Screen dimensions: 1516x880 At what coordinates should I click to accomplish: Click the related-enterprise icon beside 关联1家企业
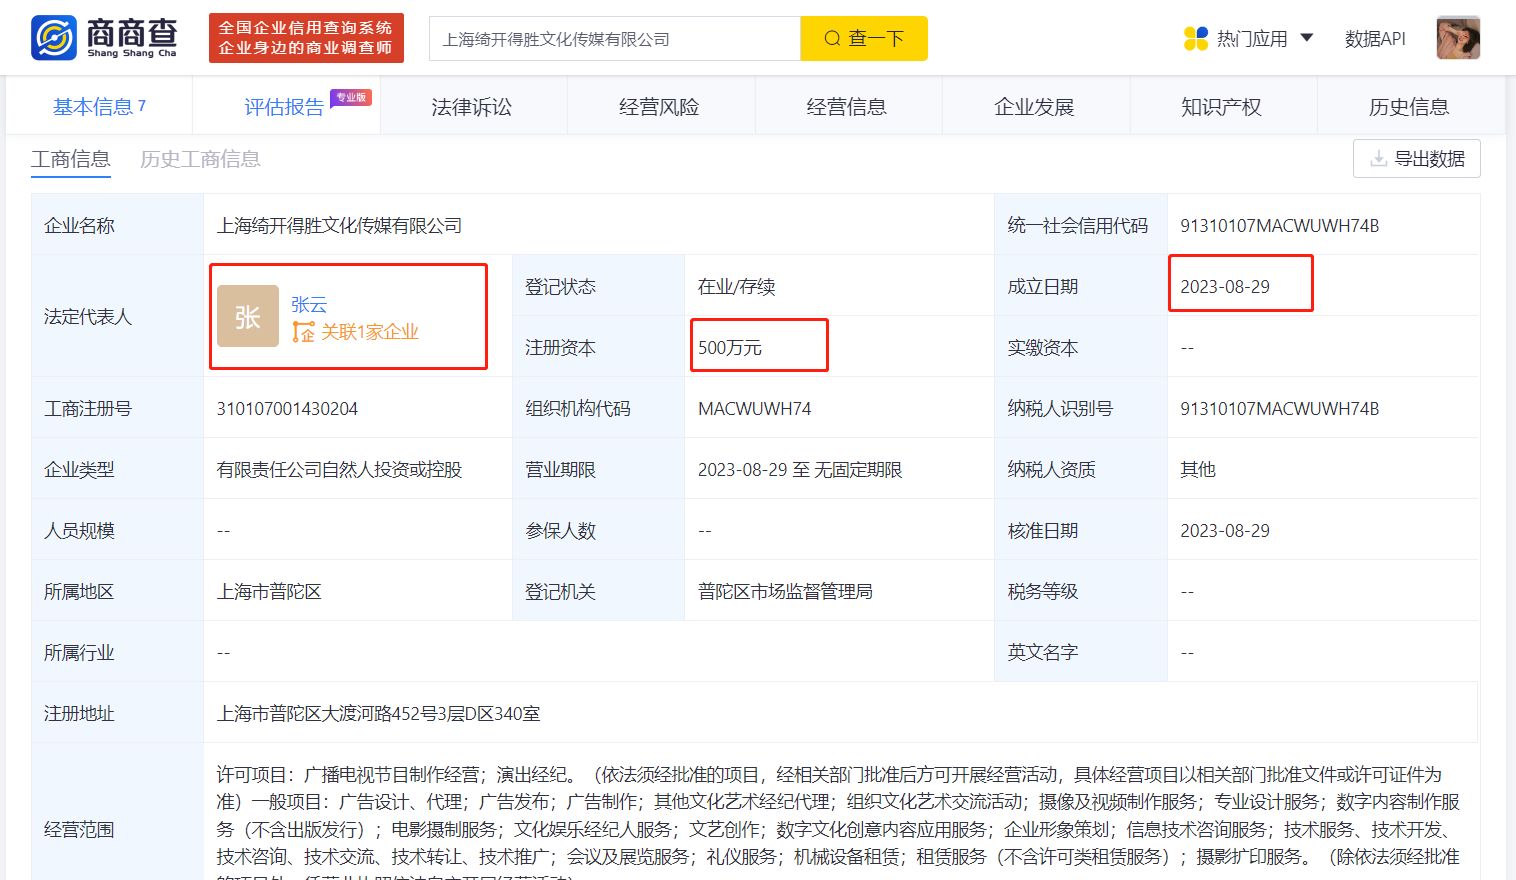[x=303, y=332]
